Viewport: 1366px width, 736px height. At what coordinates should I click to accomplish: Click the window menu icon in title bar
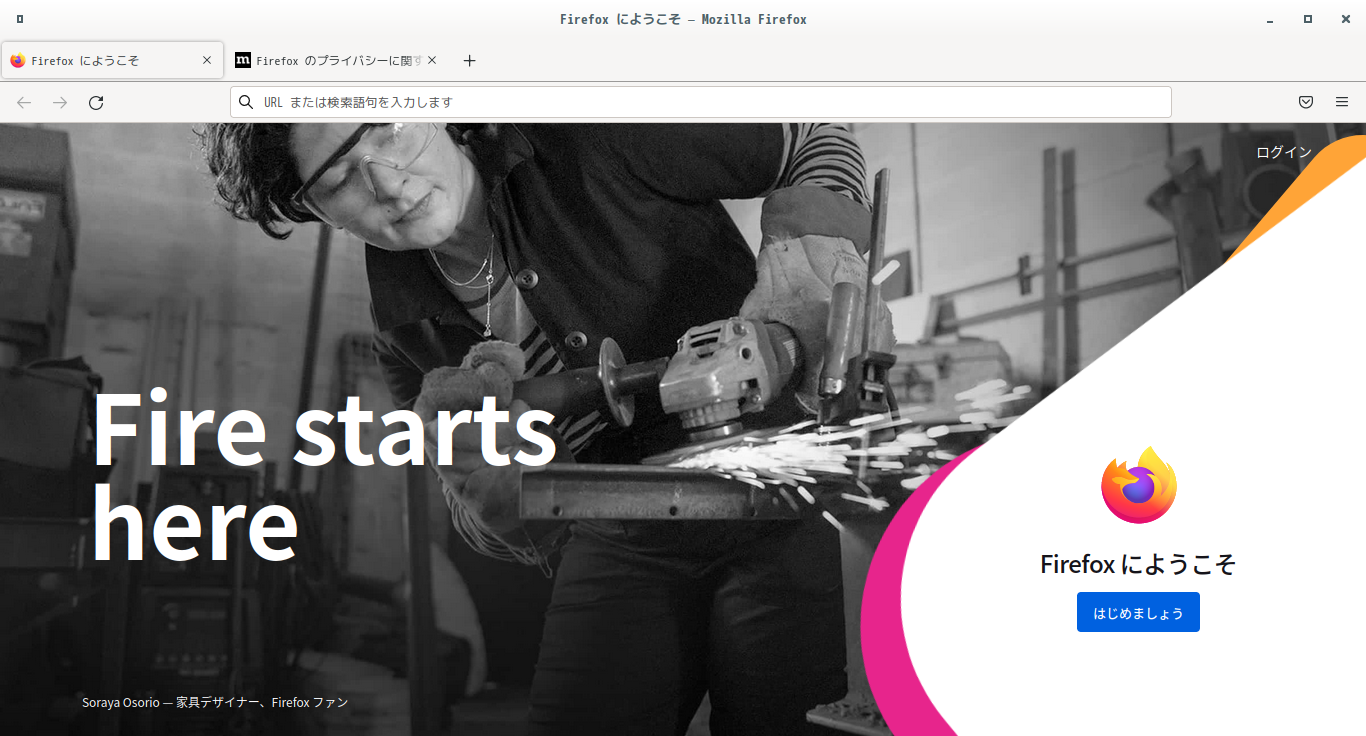pyautogui.click(x=20, y=19)
